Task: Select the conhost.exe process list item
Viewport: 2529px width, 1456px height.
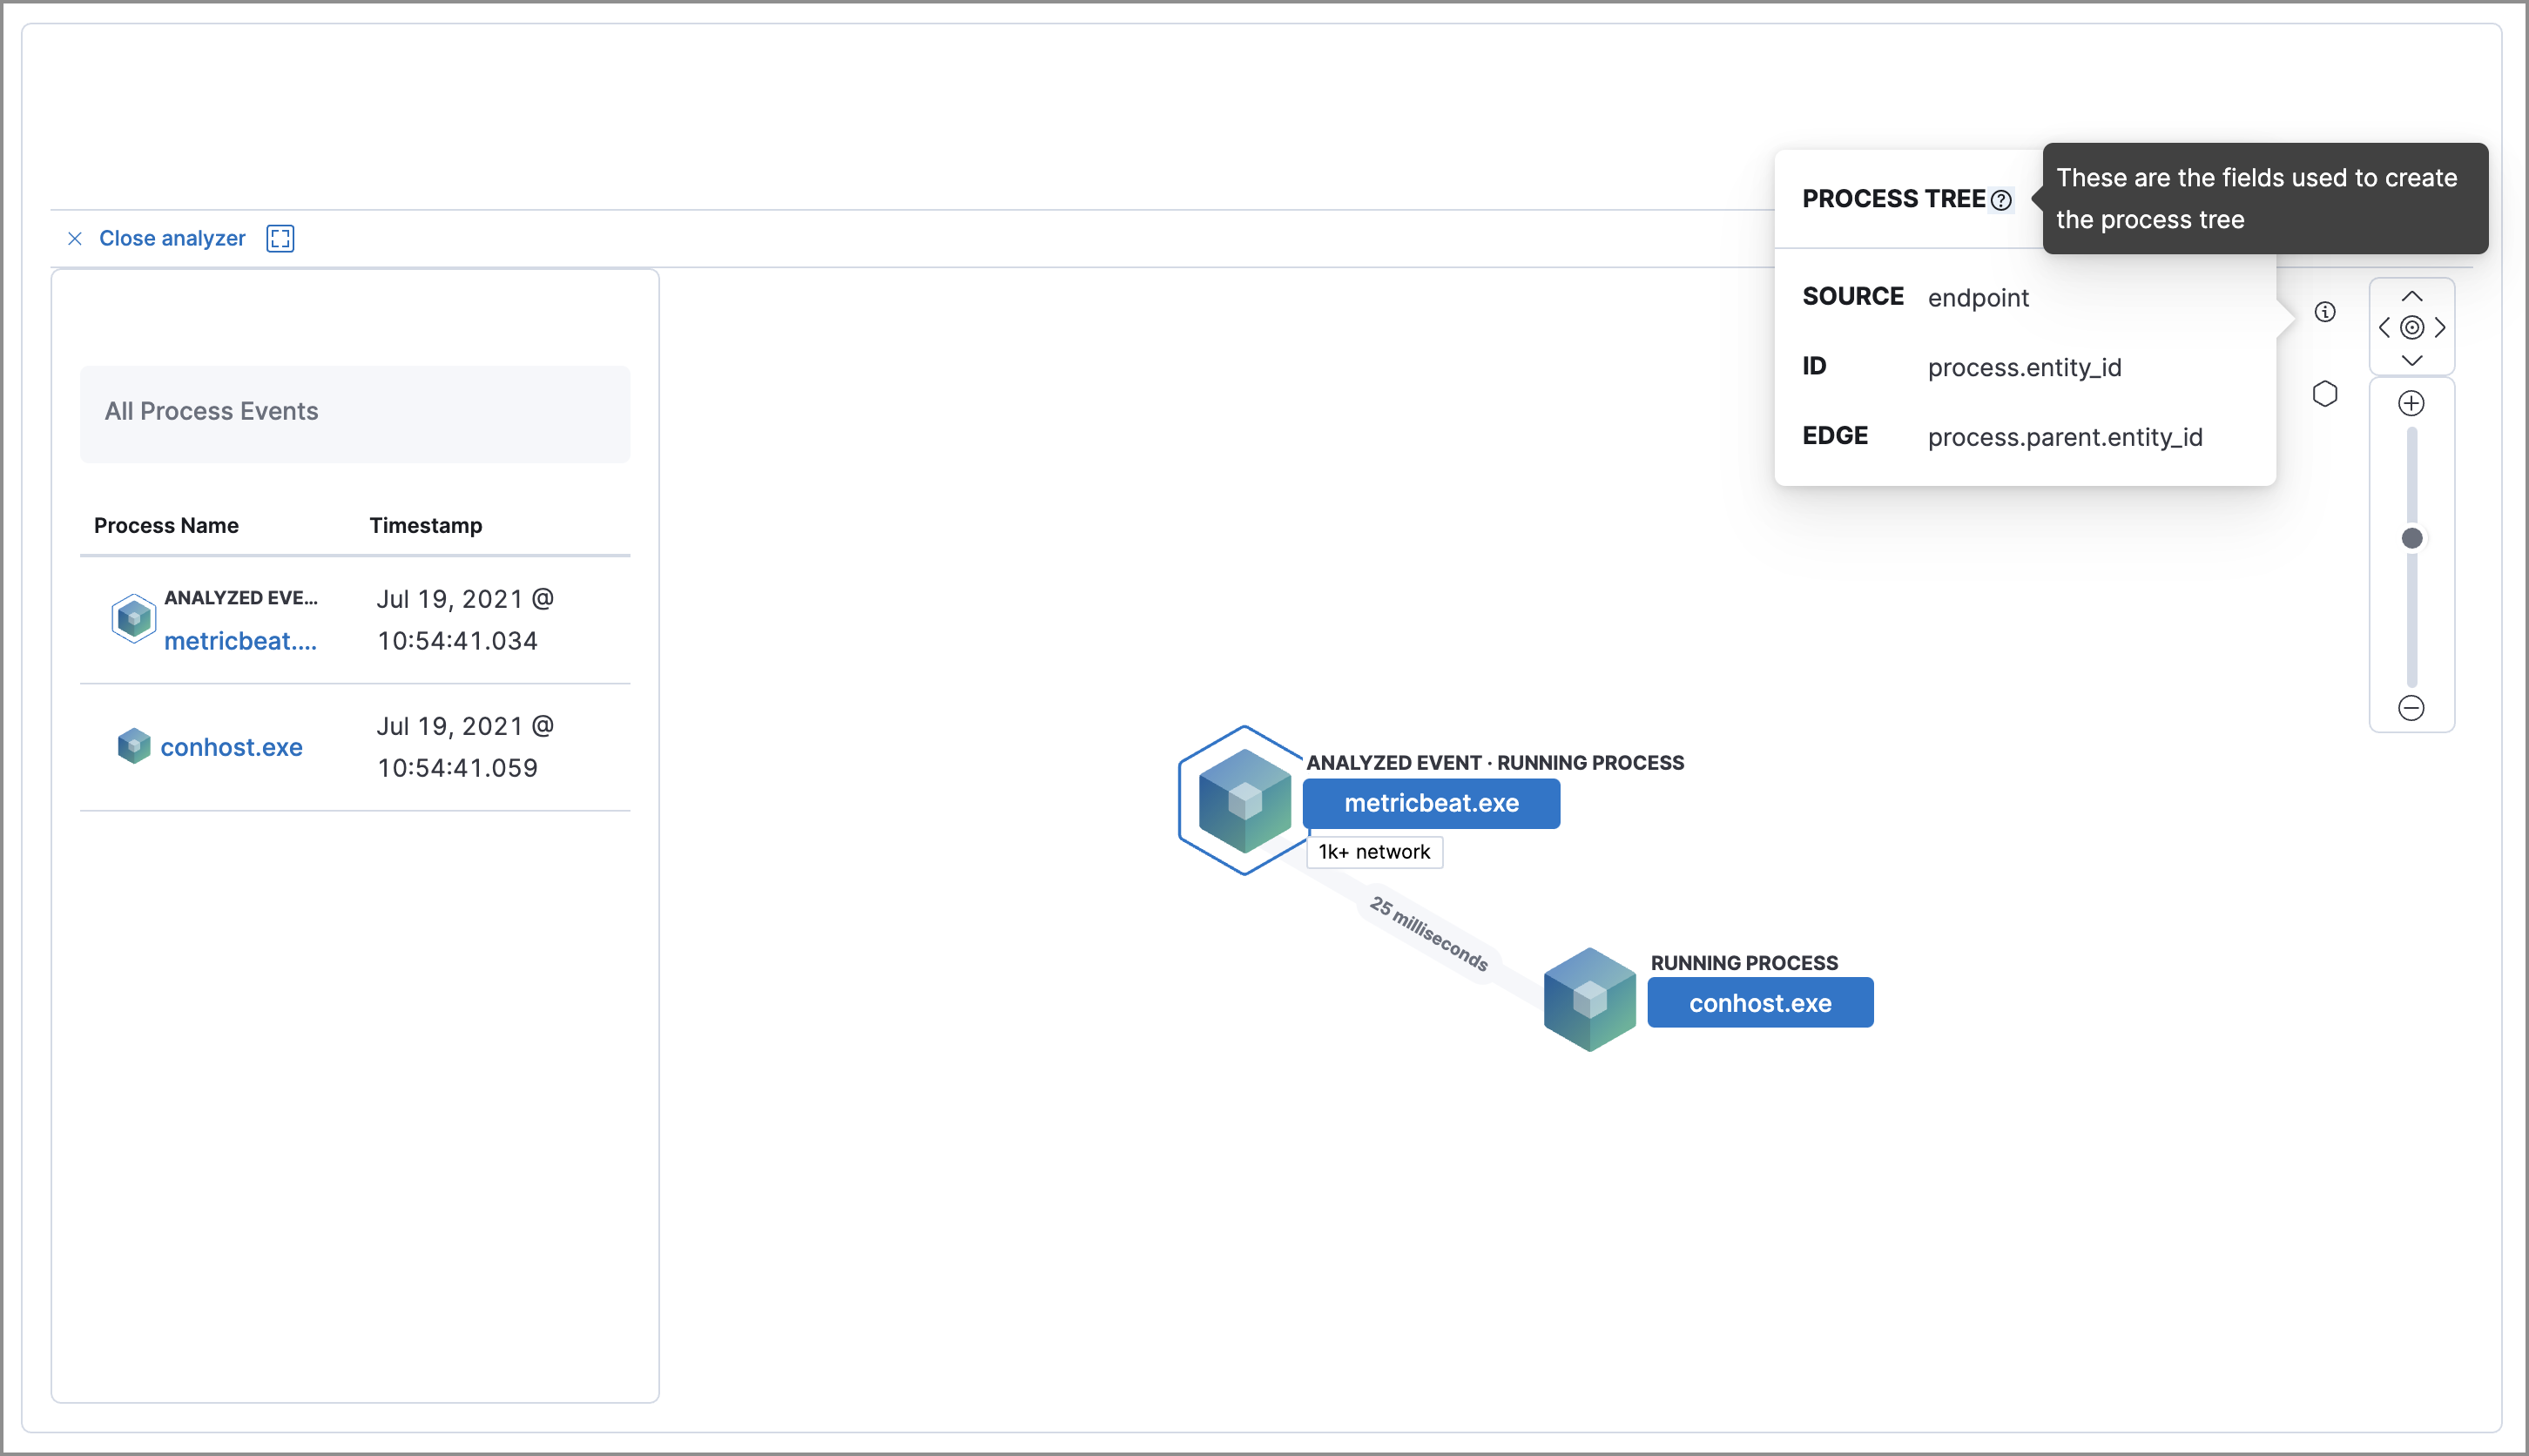Action: click(x=231, y=745)
